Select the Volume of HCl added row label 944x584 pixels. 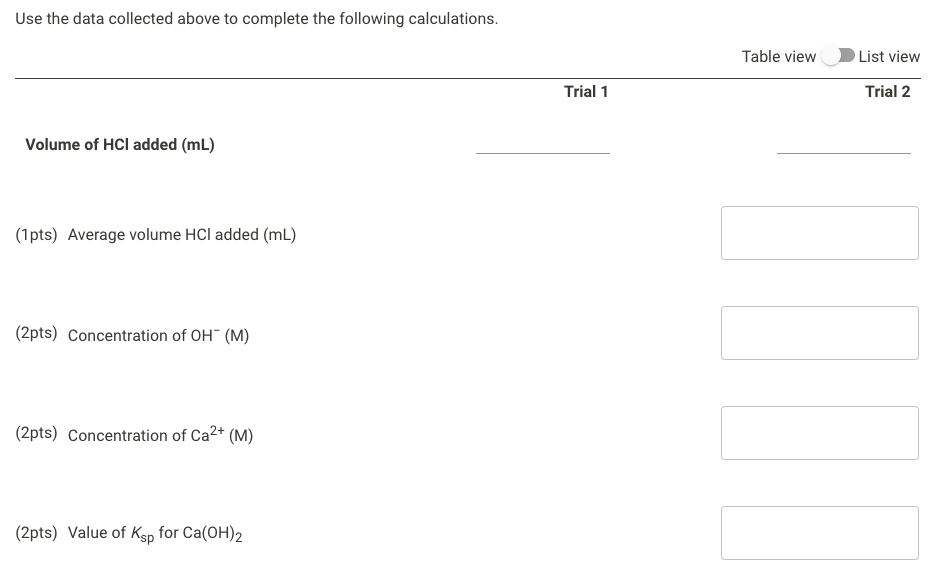(x=121, y=144)
